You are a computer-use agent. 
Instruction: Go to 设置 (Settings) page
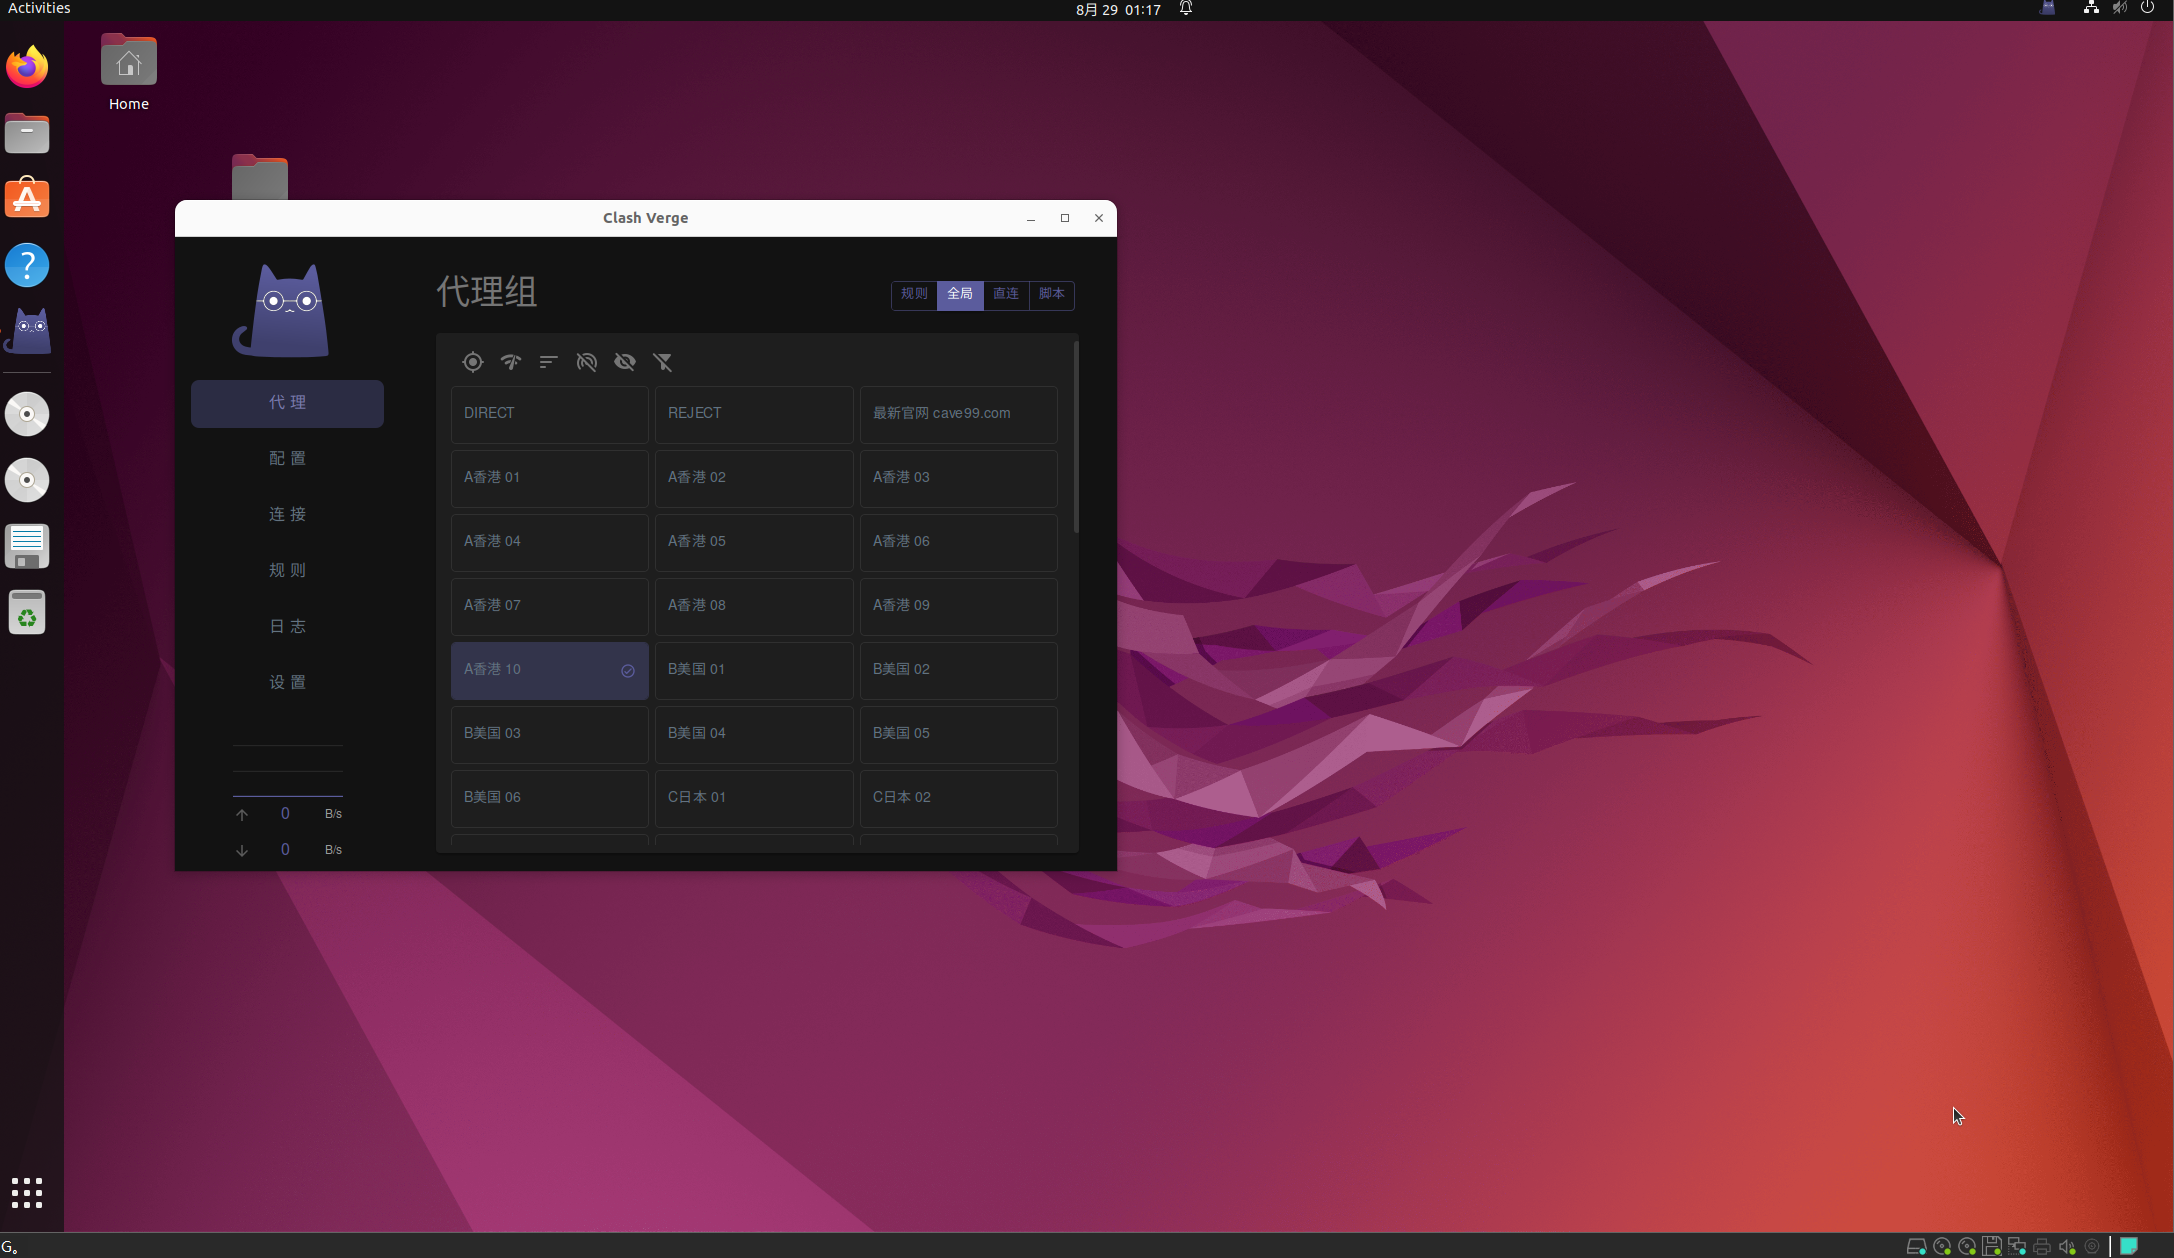[x=287, y=682]
